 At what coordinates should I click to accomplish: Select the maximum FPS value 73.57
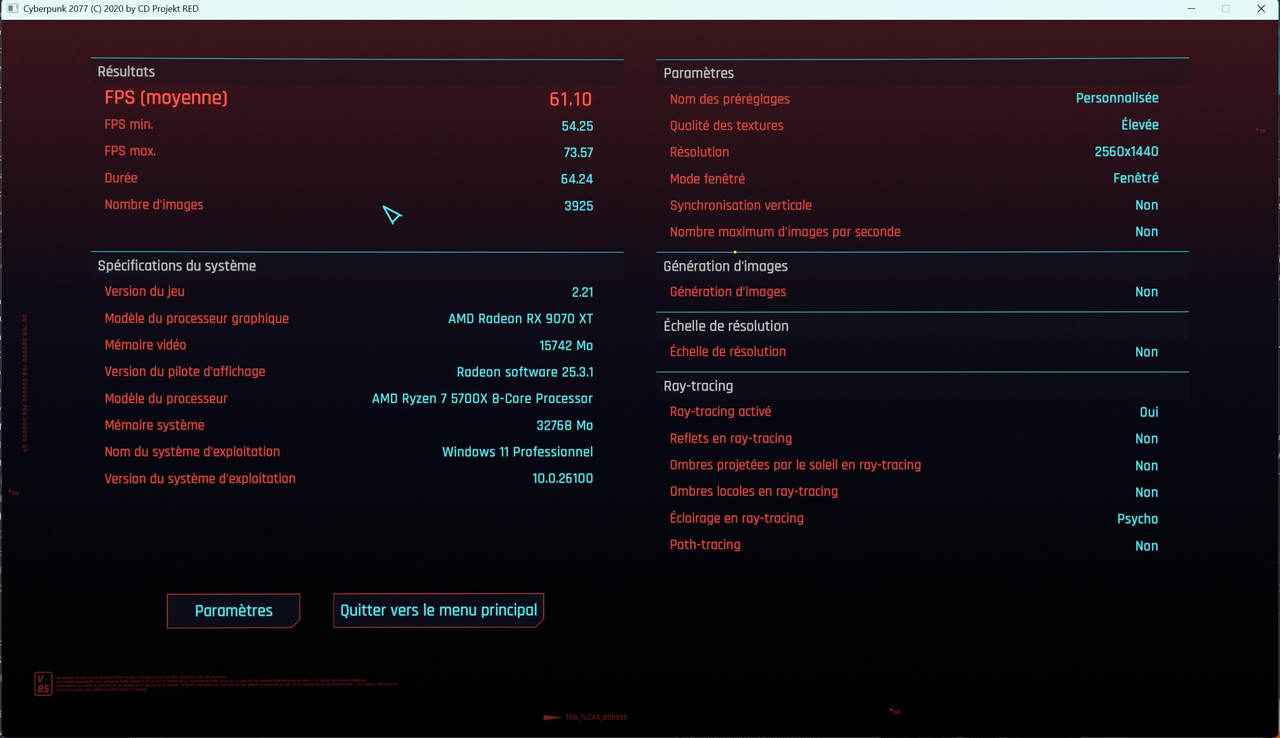click(578, 153)
